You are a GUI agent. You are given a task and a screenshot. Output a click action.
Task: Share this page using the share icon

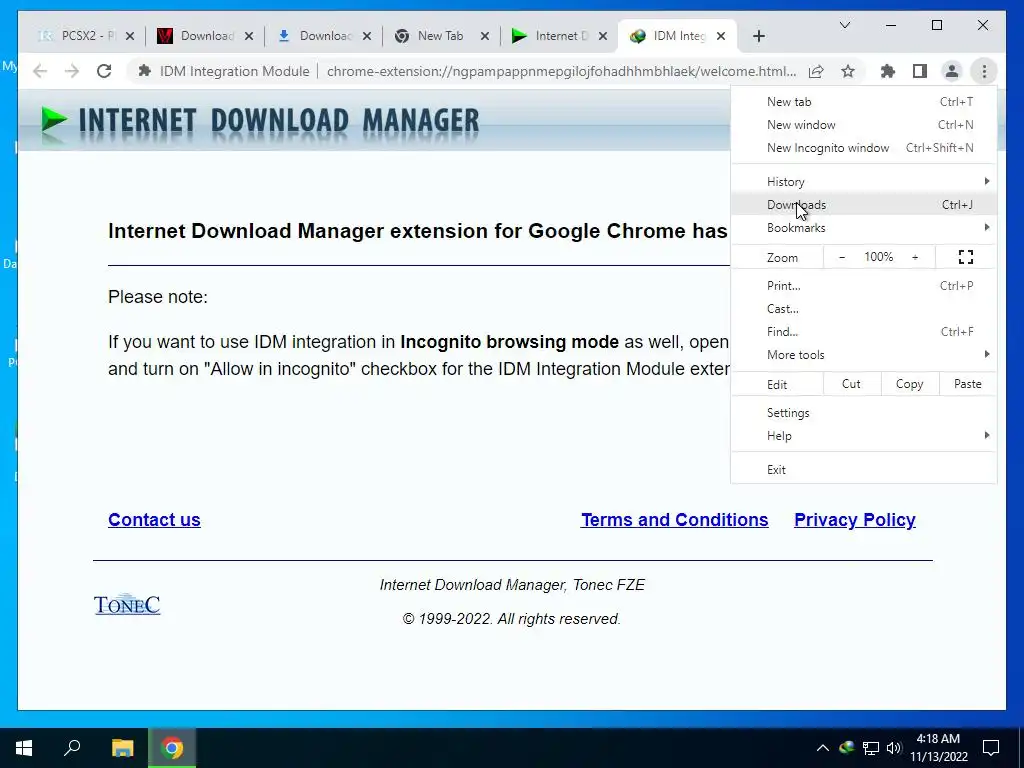point(816,71)
